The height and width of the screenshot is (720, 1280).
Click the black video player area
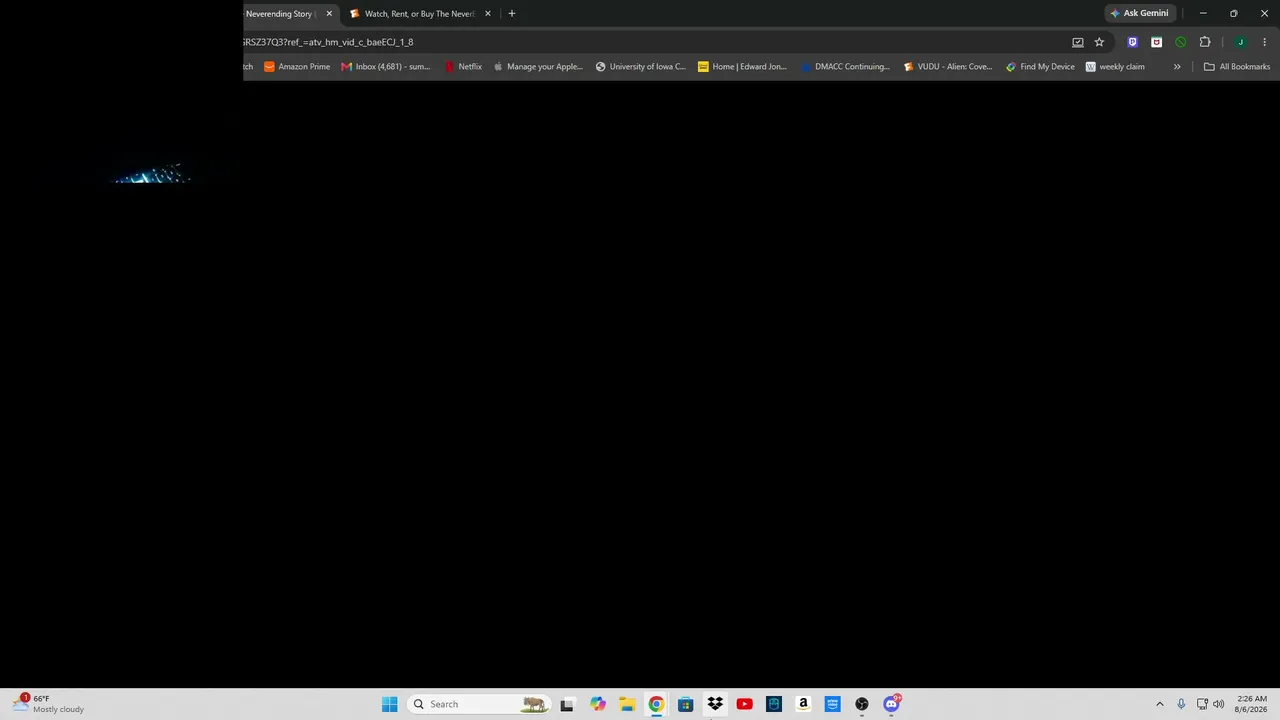click(x=640, y=384)
